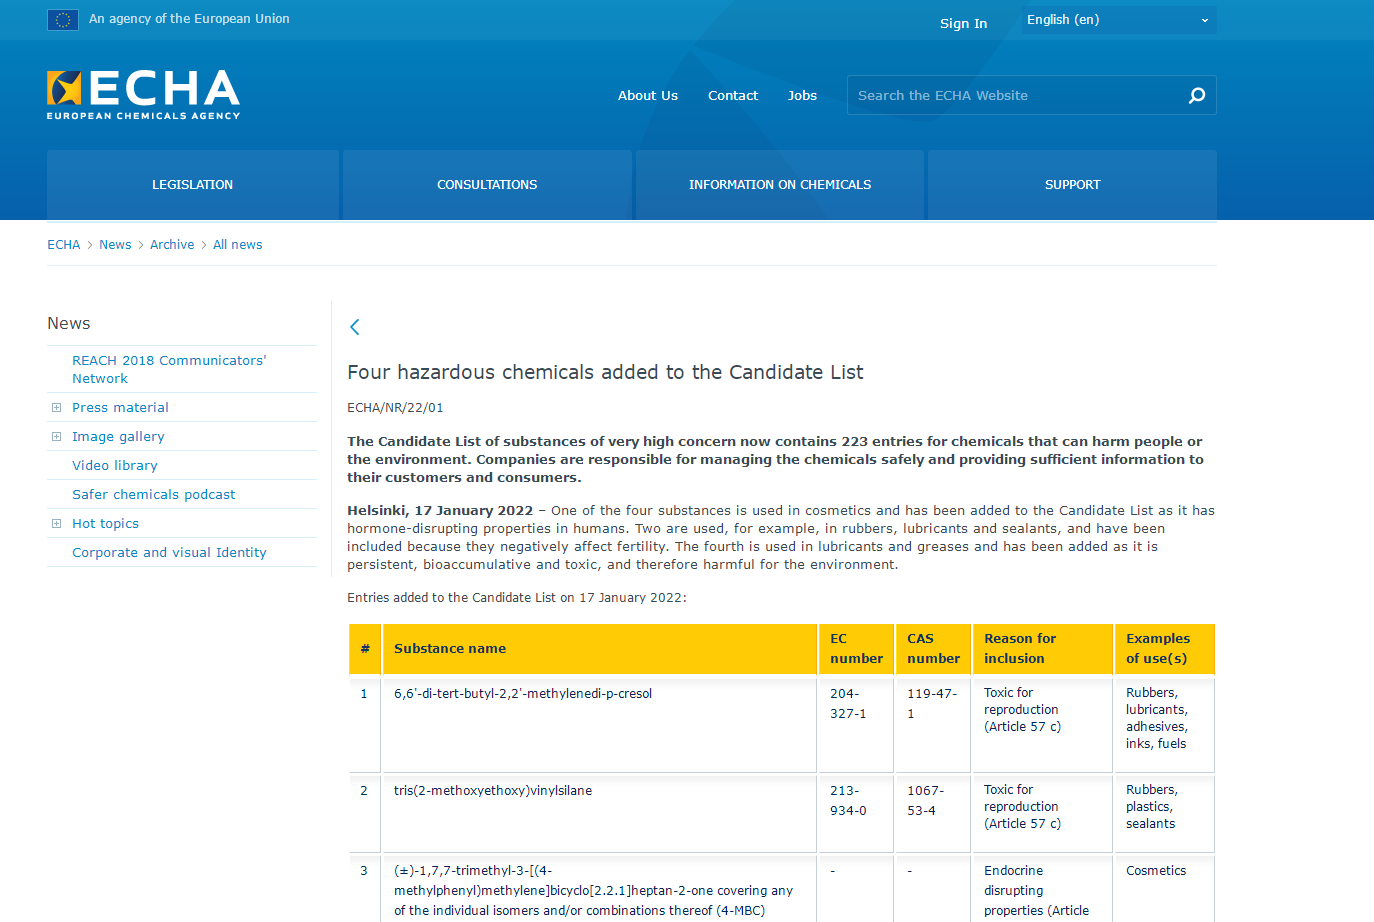Screen dimensions: 1374x922
Task: Open the Image gallery link
Action: [118, 437]
